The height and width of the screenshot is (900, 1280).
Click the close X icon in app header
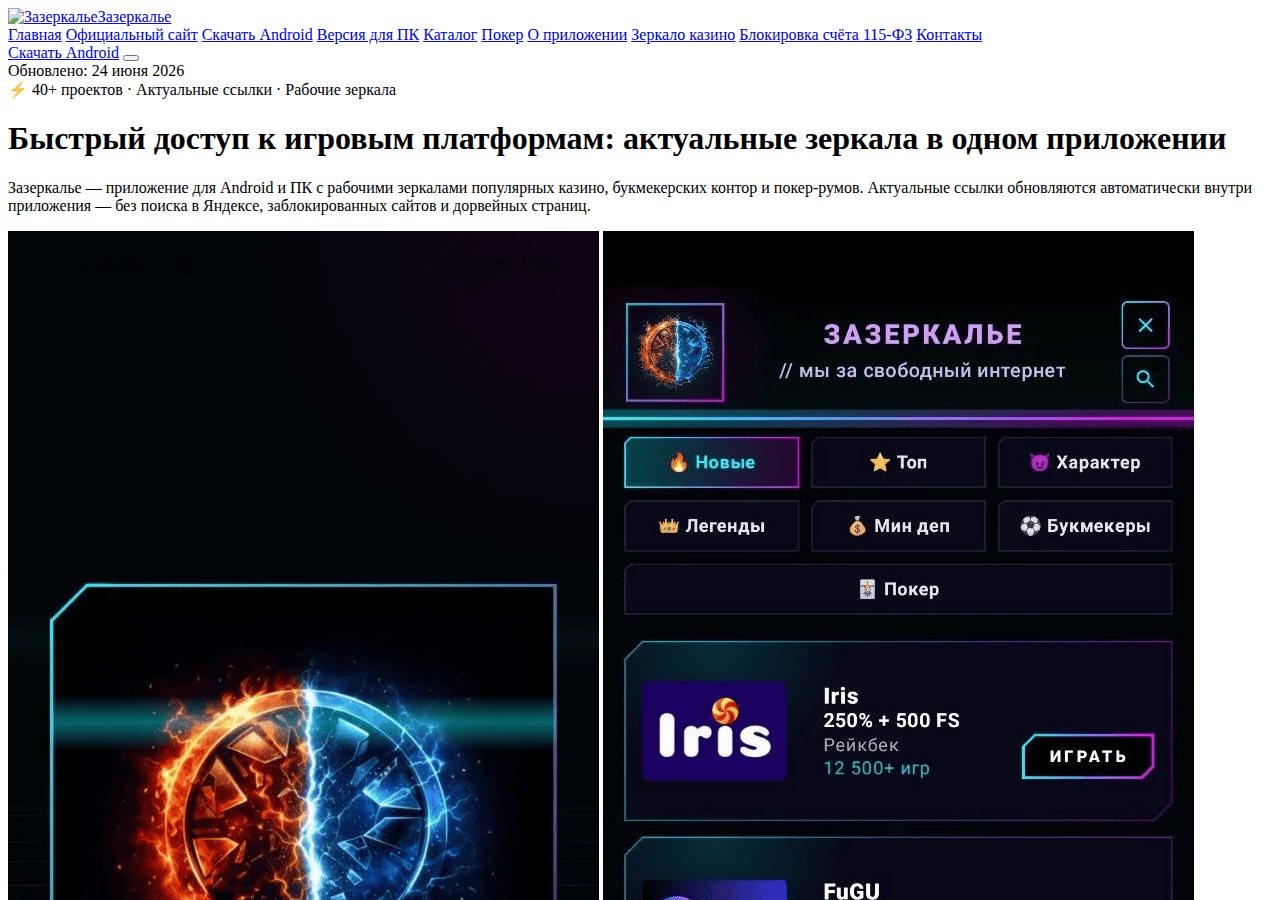coord(1146,325)
